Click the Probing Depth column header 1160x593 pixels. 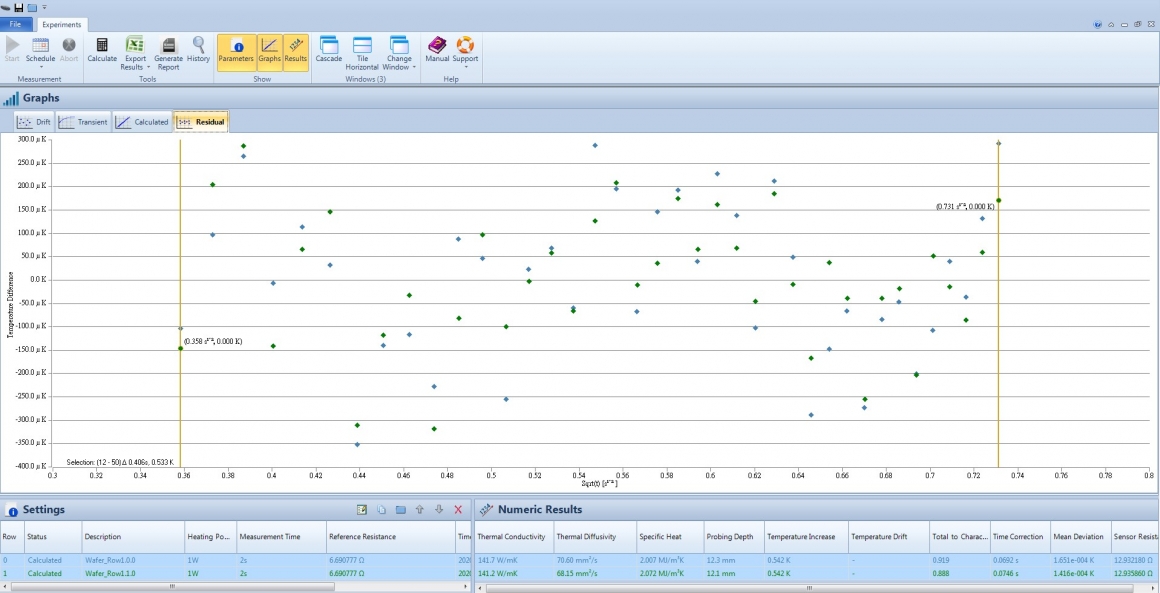point(733,537)
